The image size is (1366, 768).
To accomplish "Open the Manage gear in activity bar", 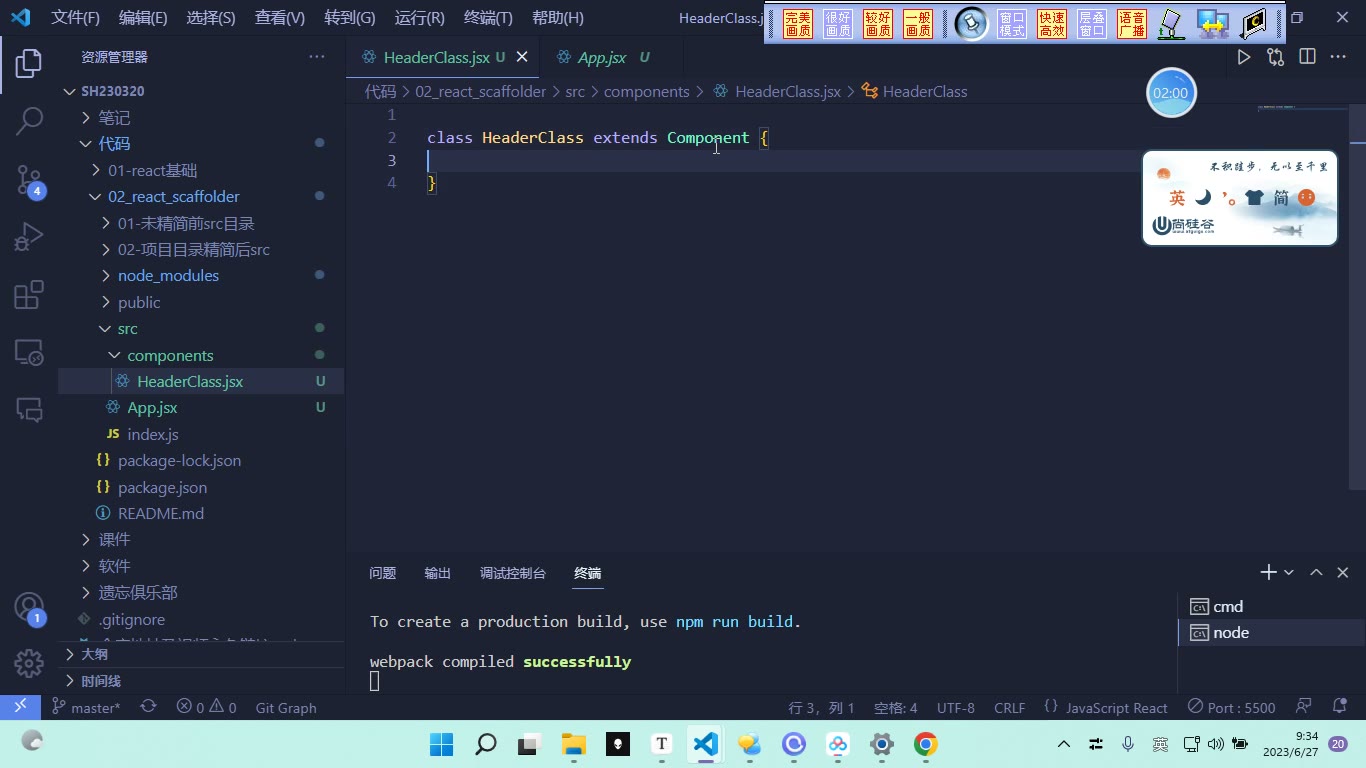I will click(x=29, y=663).
